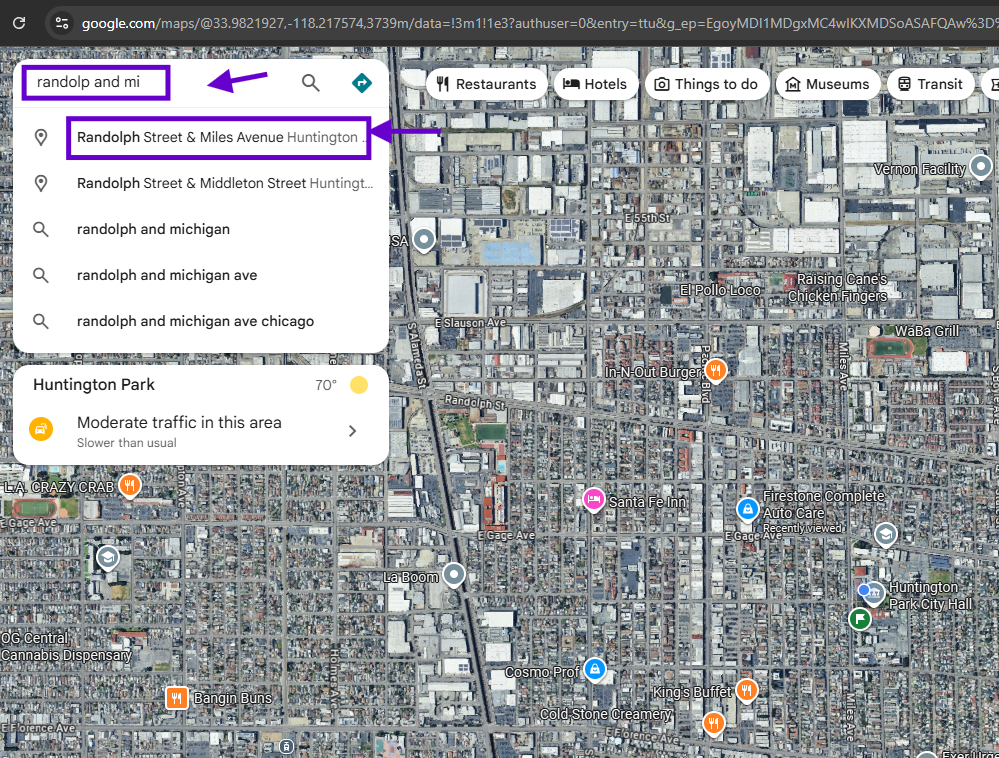Click the Huntington Park City Hall marker

click(x=874, y=594)
